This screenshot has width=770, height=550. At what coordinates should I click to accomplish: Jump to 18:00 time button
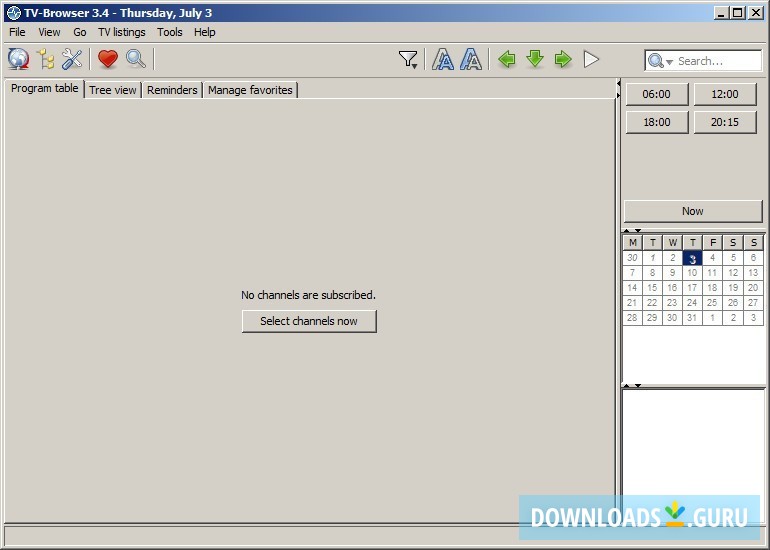[657, 122]
